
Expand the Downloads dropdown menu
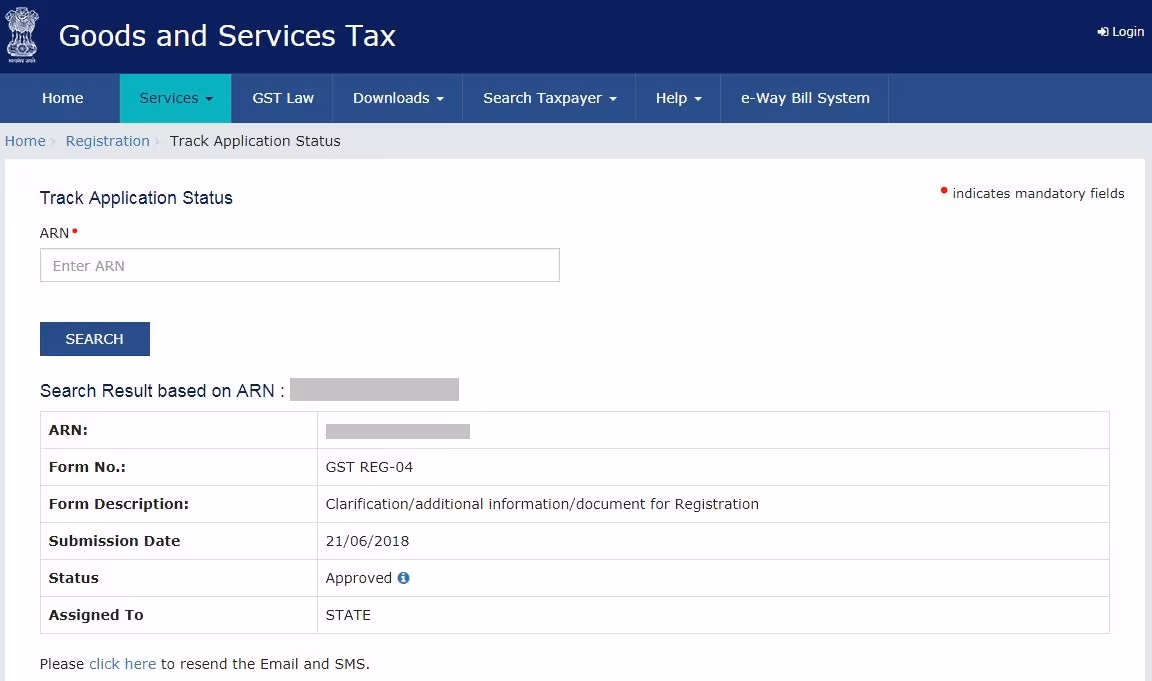(x=398, y=98)
